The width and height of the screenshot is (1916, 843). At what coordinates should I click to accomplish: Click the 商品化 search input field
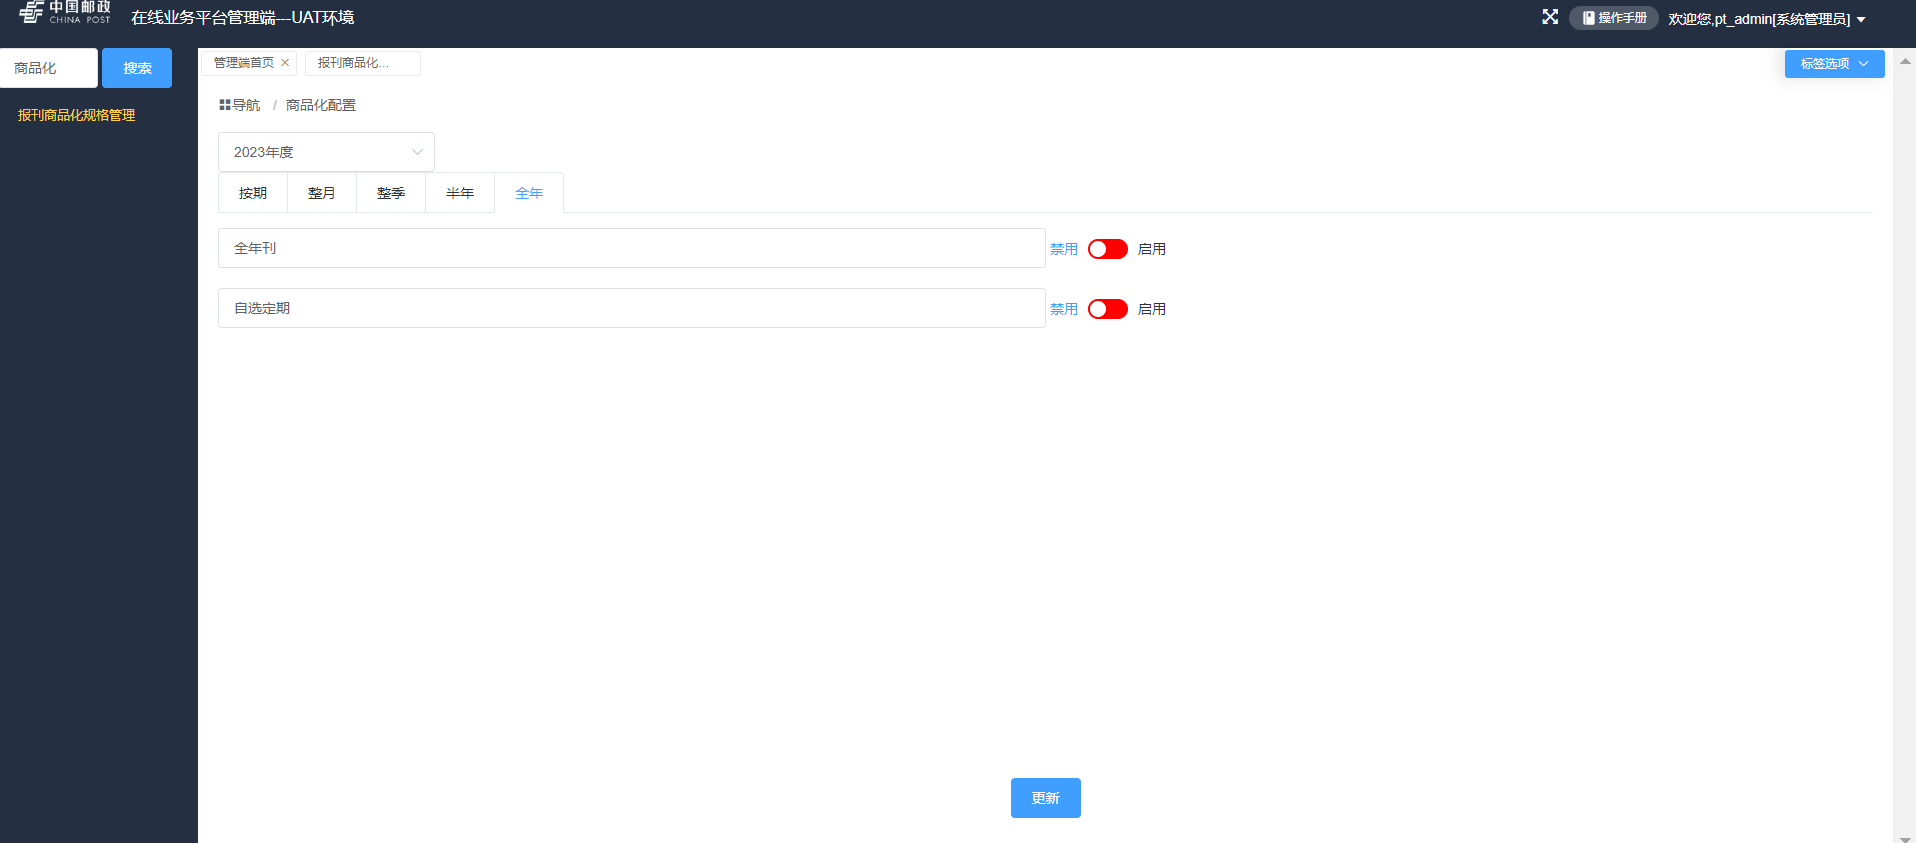[x=49, y=68]
